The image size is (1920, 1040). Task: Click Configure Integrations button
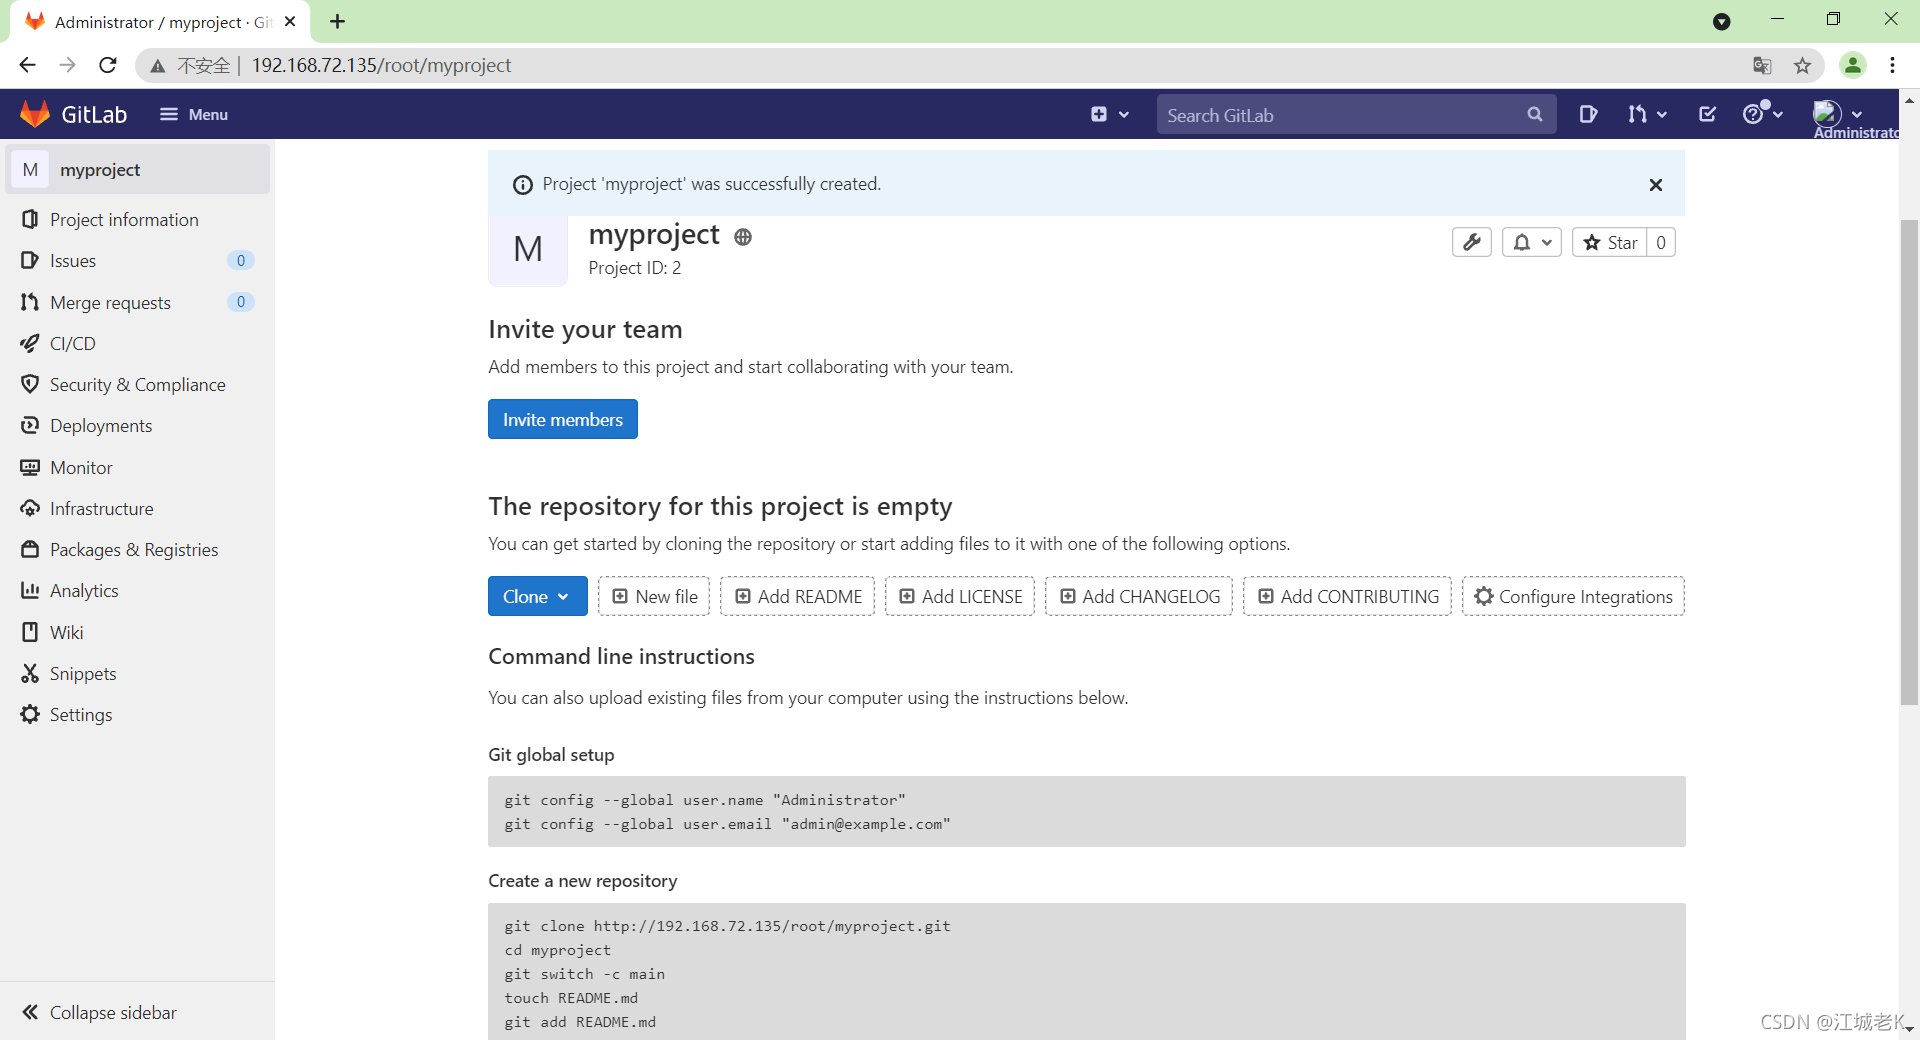click(1573, 596)
